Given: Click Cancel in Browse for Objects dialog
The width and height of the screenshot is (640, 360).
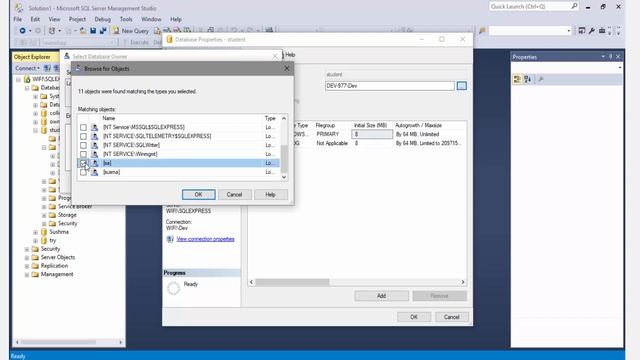Looking at the screenshot, I should tap(234, 195).
